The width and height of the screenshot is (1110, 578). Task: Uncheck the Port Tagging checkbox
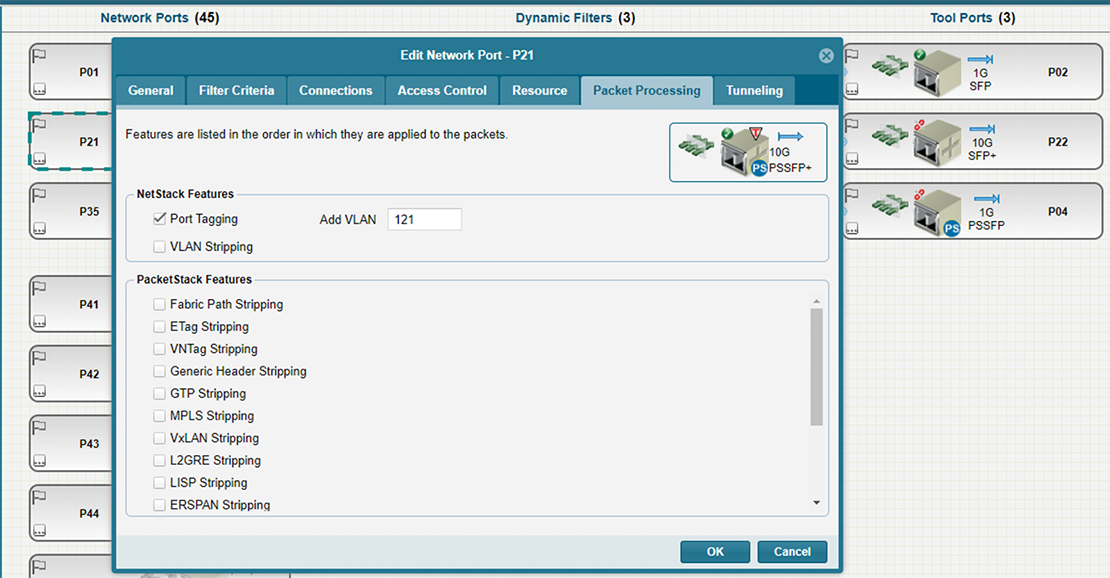(159, 219)
